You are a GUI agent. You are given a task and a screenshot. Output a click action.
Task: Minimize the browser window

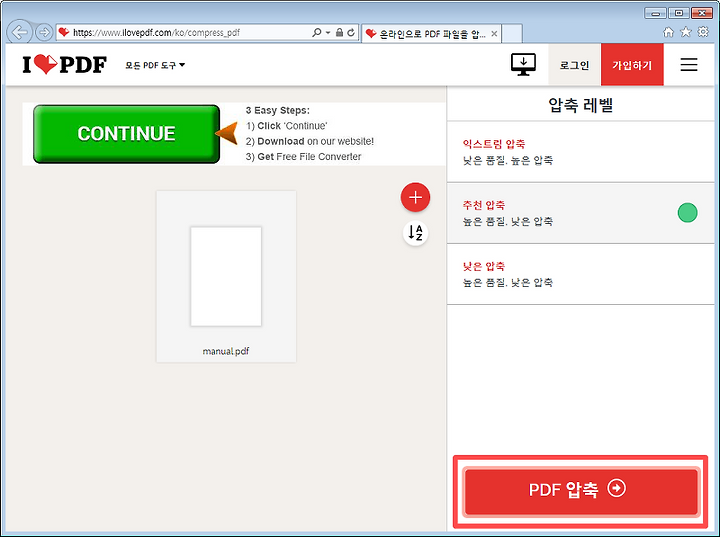[x=655, y=13]
